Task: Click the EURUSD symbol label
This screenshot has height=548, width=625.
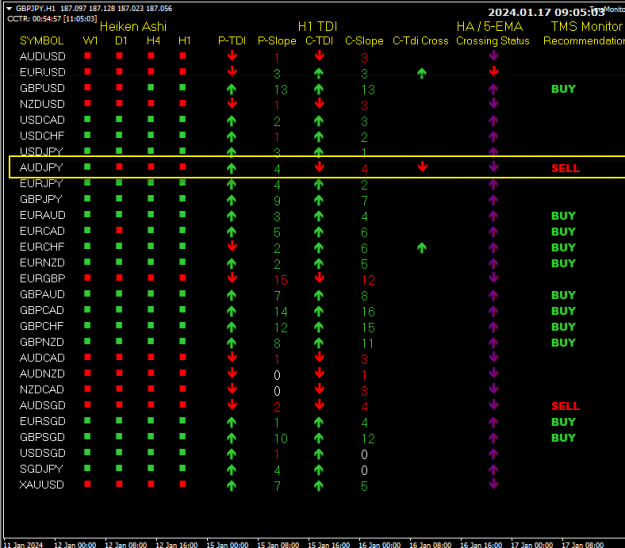Action: coord(42,73)
